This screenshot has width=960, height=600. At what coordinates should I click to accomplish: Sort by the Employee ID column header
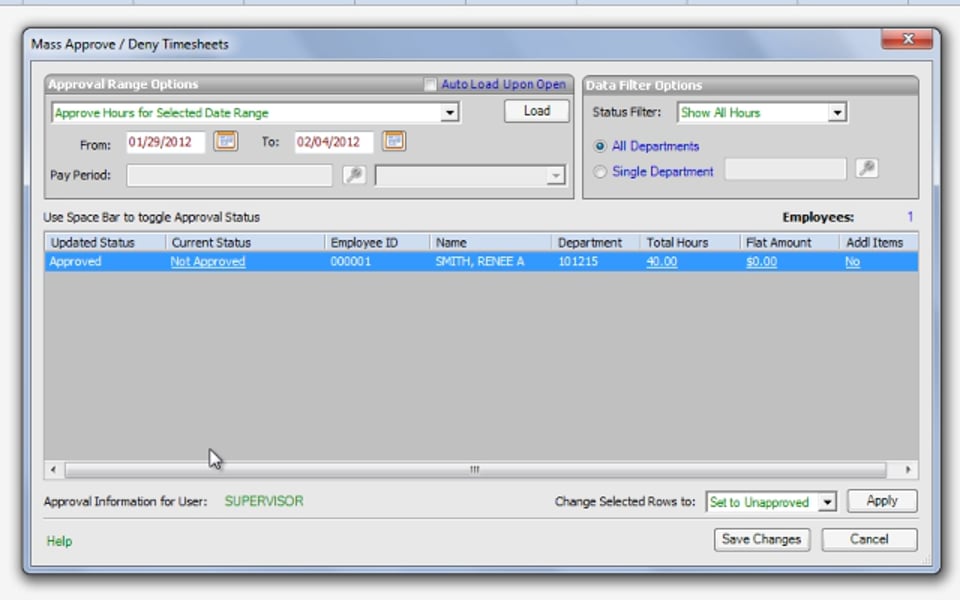point(377,242)
